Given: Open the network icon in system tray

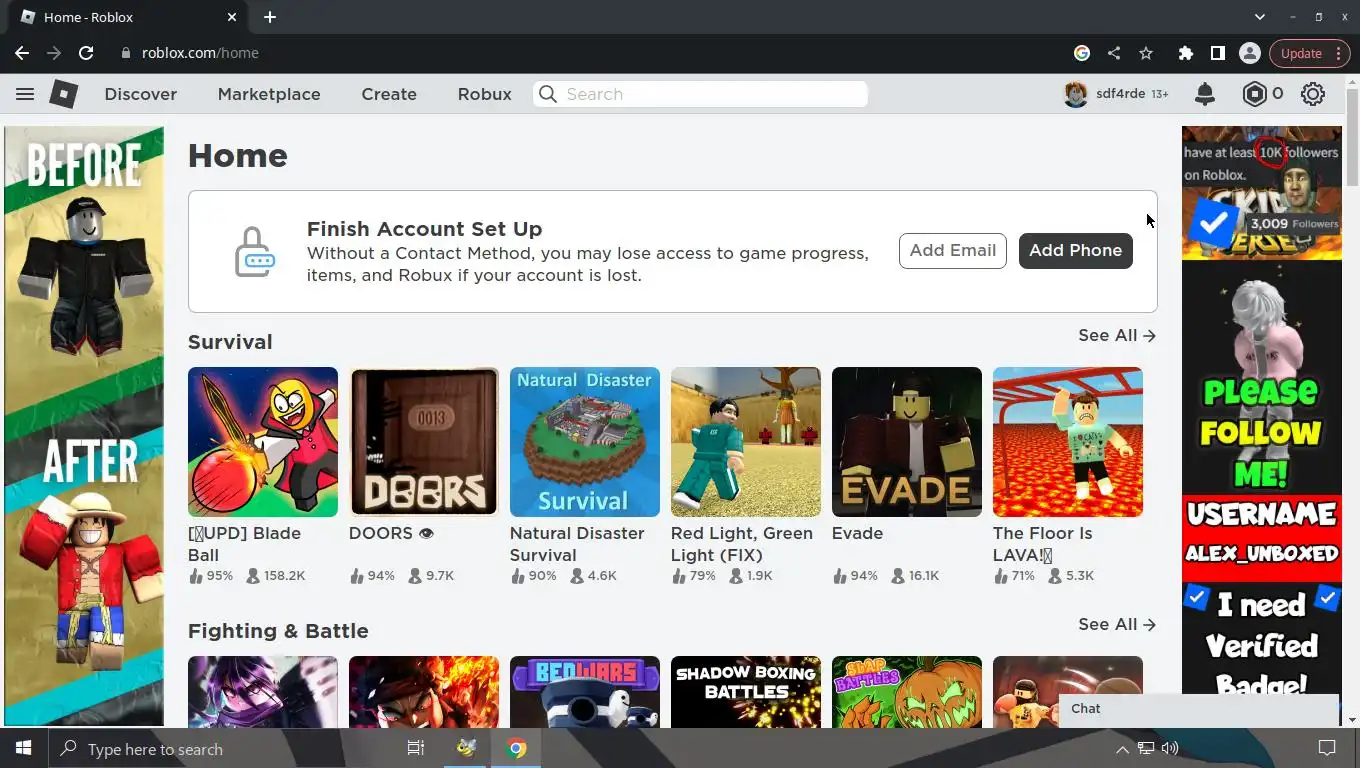Looking at the screenshot, I should [x=1146, y=749].
